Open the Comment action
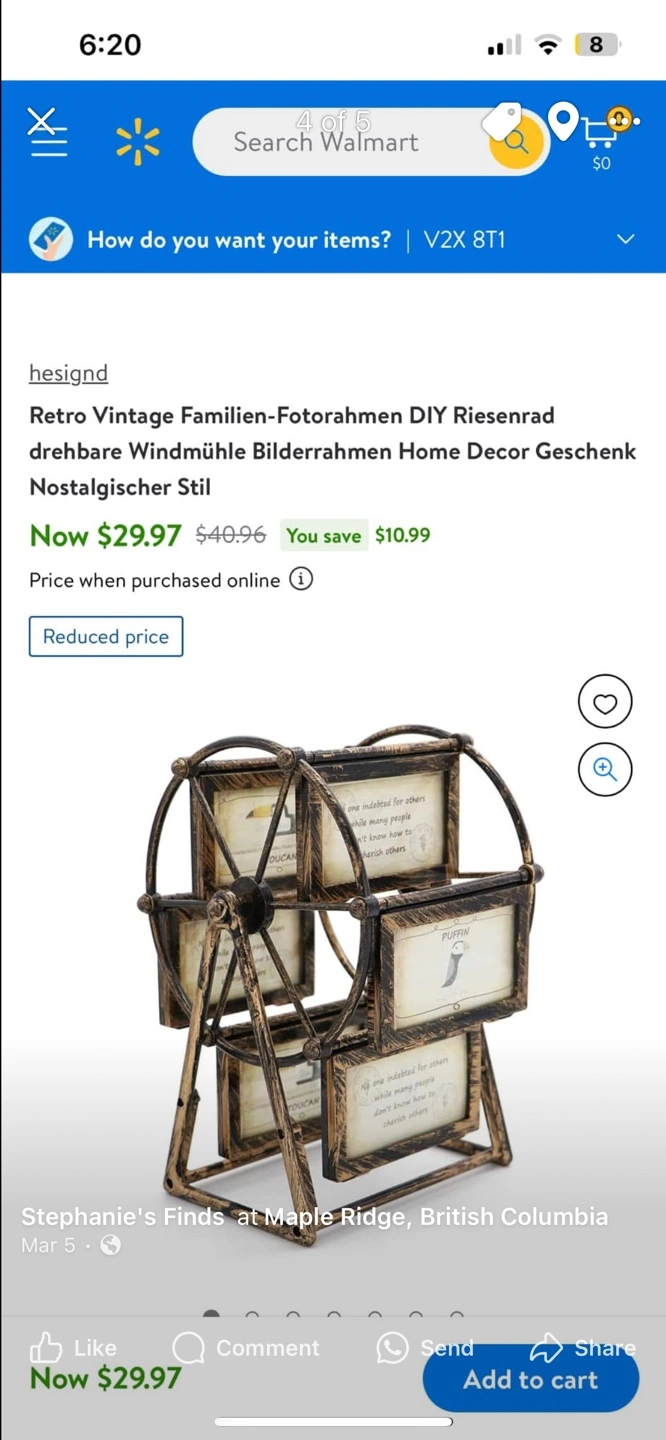 click(246, 1348)
